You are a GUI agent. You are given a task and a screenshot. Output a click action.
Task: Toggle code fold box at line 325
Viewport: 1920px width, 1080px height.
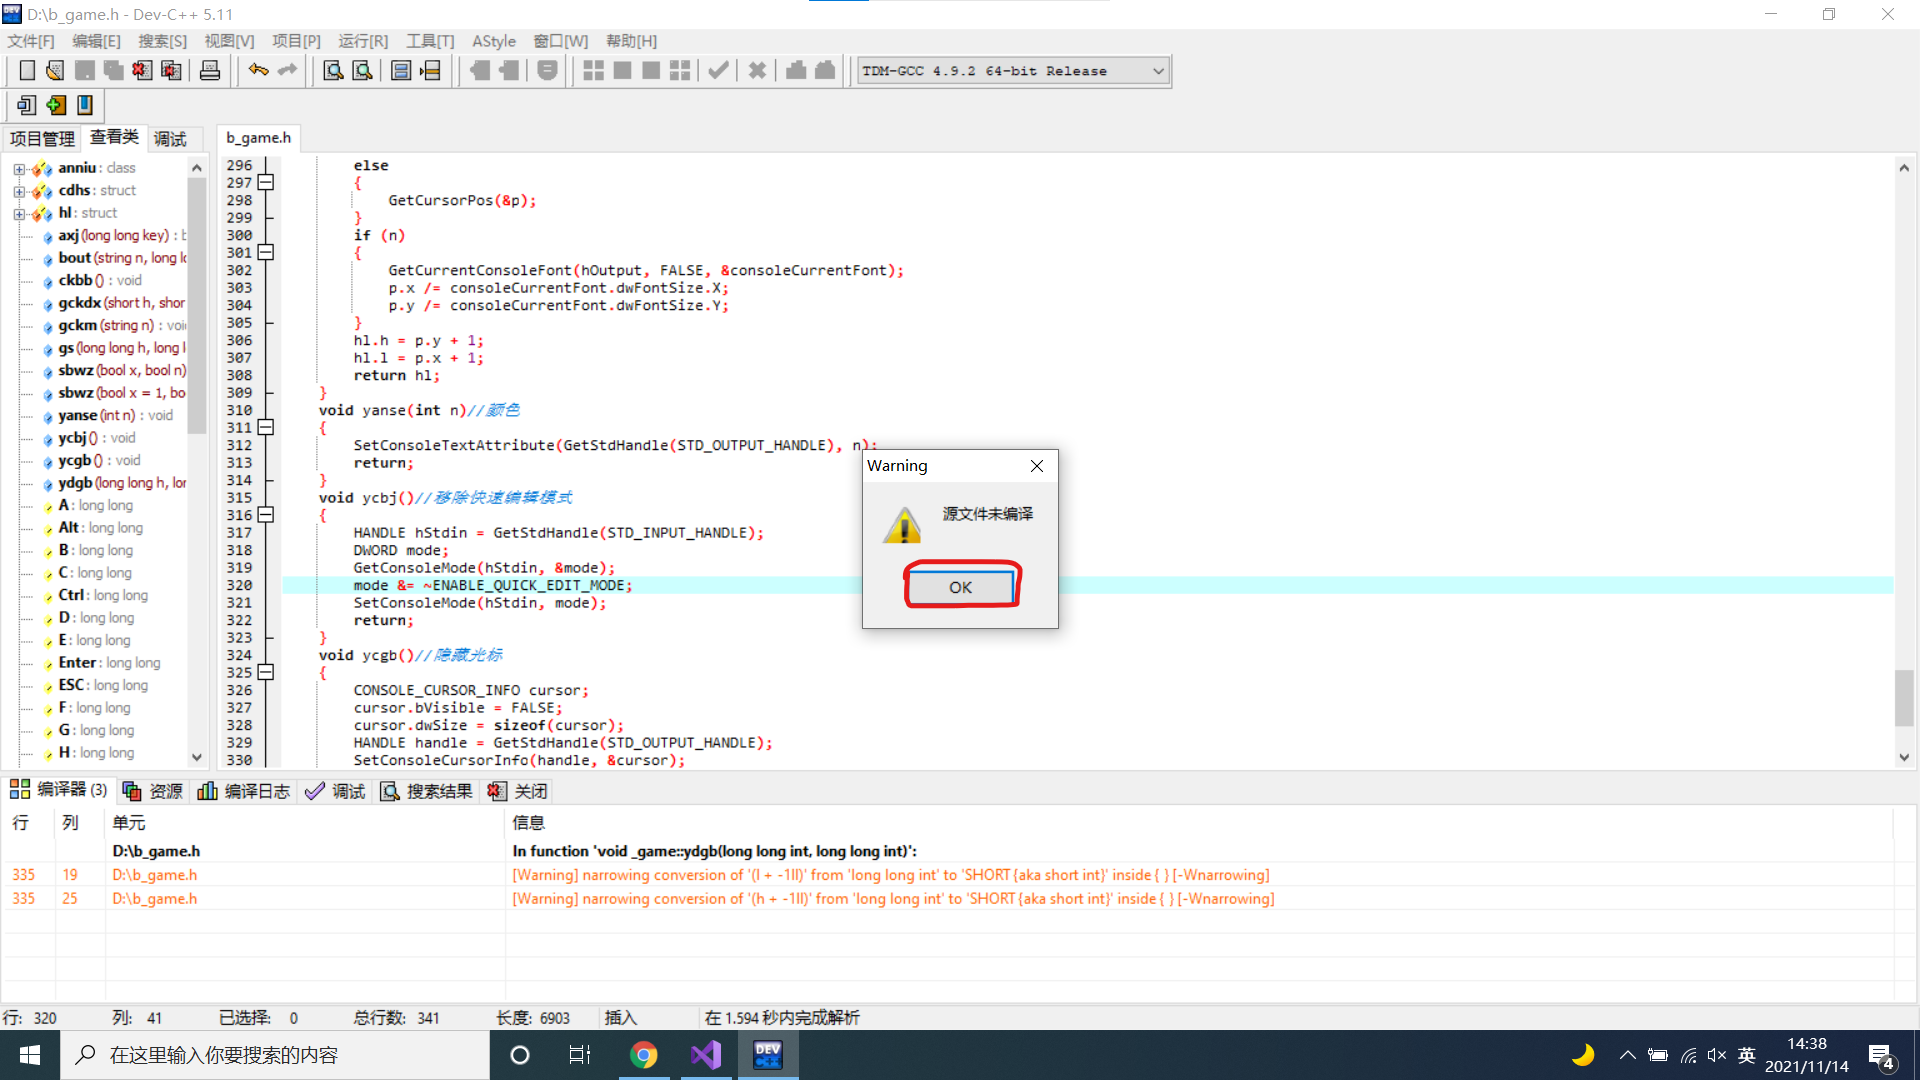pyautogui.click(x=266, y=673)
